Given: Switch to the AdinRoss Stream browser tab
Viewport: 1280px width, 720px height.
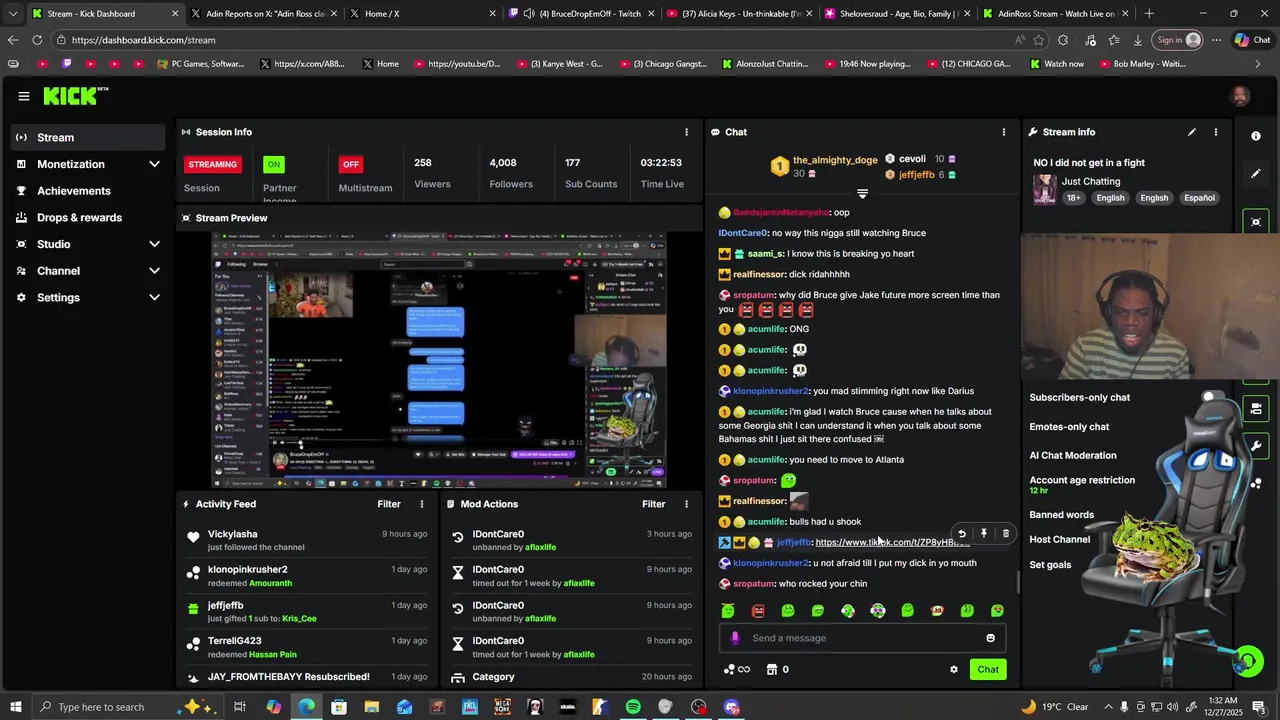Looking at the screenshot, I should [1053, 14].
